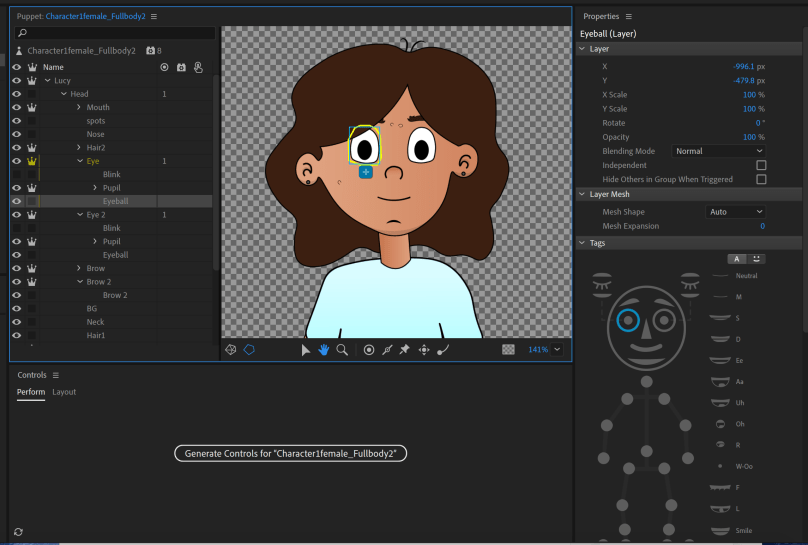This screenshot has height=545, width=808.
Task: Open the Mesh Shape Auto dropdown
Action: (735, 212)
